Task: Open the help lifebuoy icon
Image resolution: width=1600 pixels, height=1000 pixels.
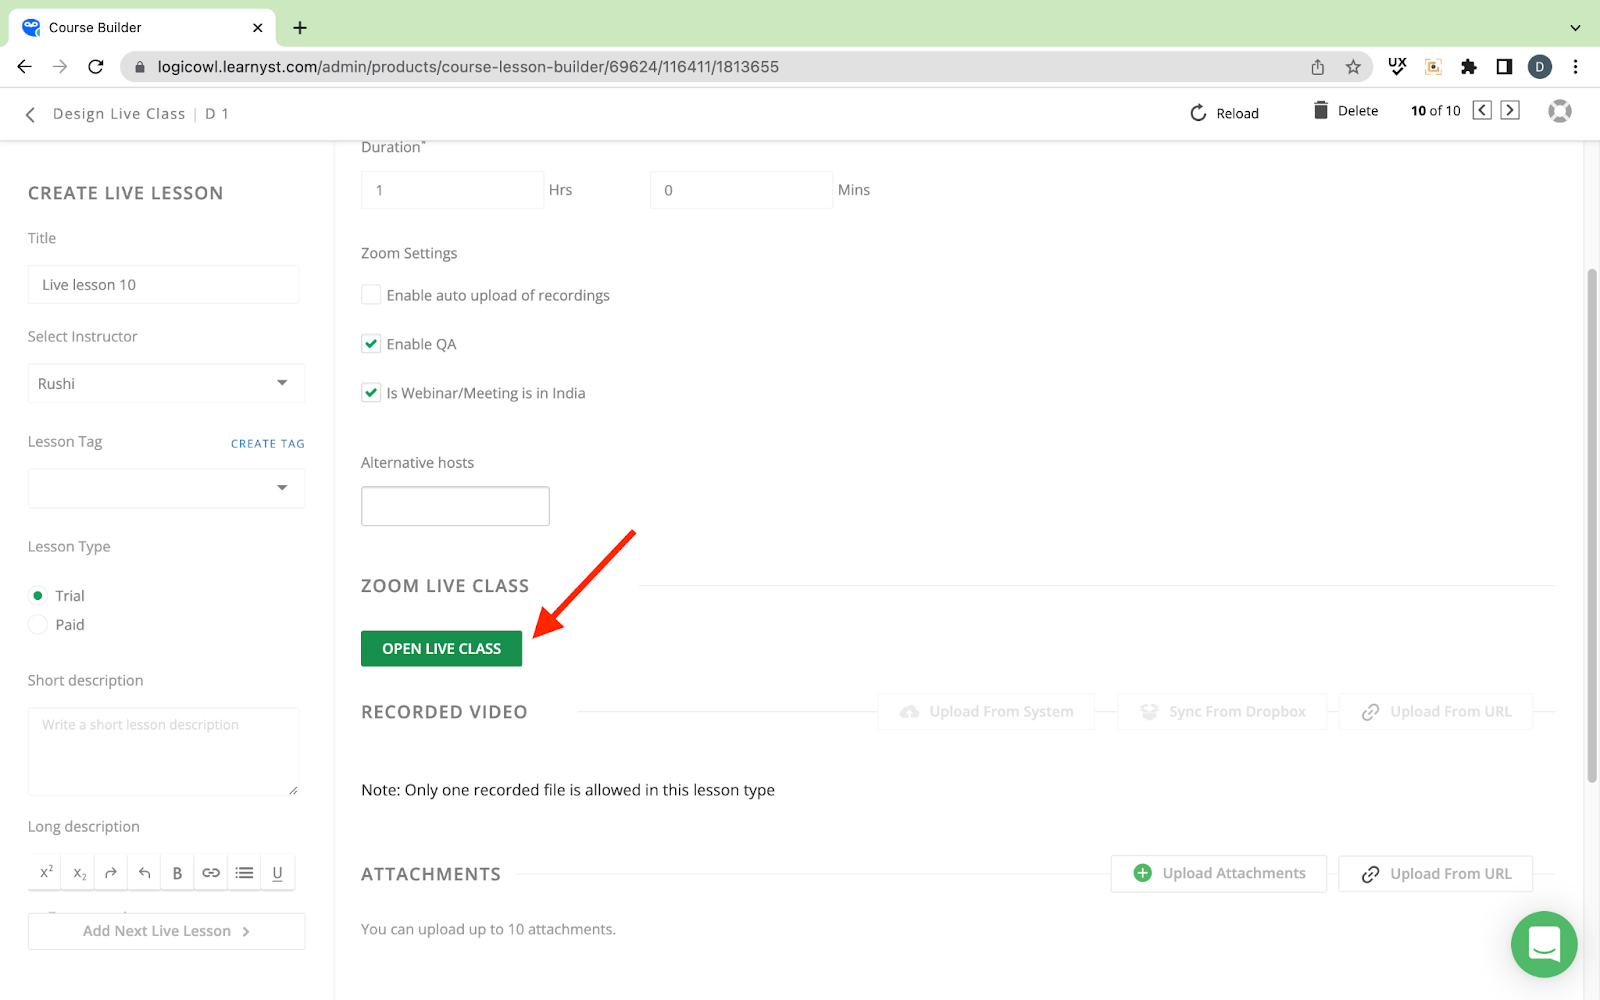Action: click(x=1559, y=111)
